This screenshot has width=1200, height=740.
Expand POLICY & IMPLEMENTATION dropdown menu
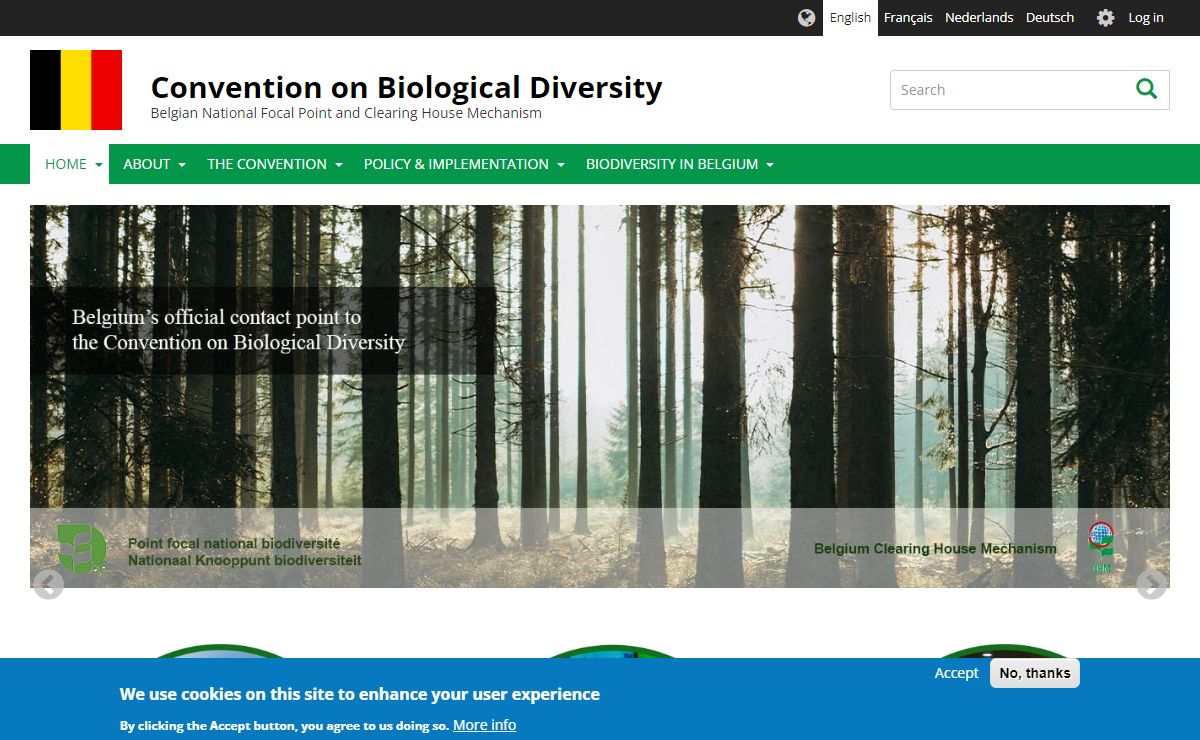pos(464,164)
